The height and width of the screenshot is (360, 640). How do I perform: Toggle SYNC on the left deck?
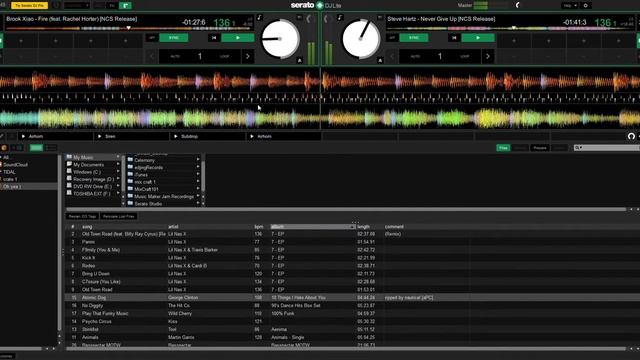point(173,38)
